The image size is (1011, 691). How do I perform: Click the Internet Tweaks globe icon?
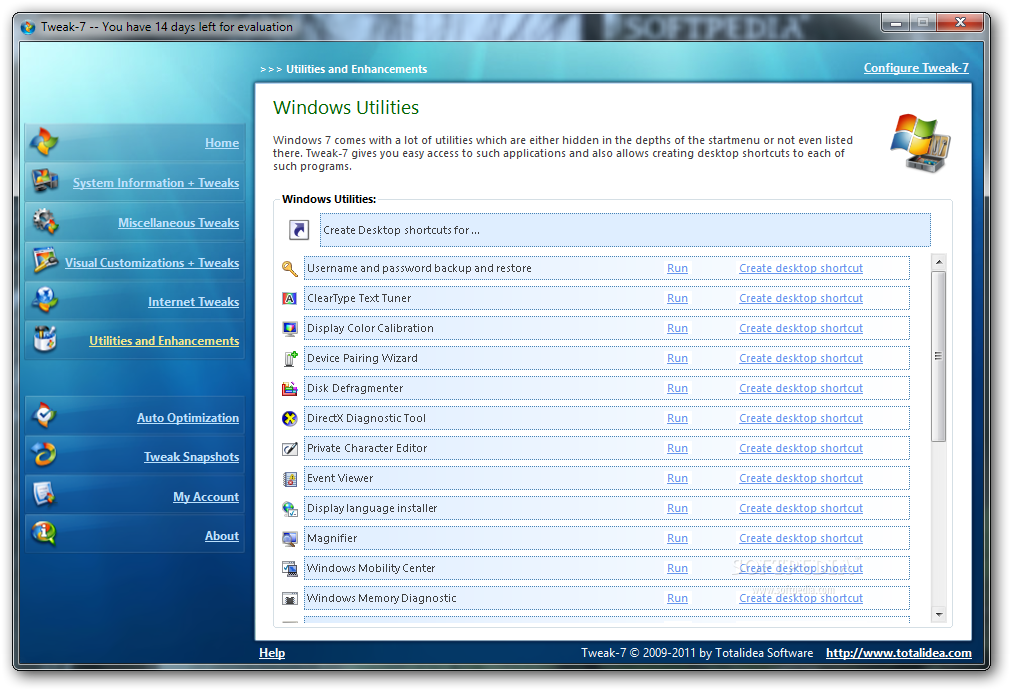coord(45,299)
